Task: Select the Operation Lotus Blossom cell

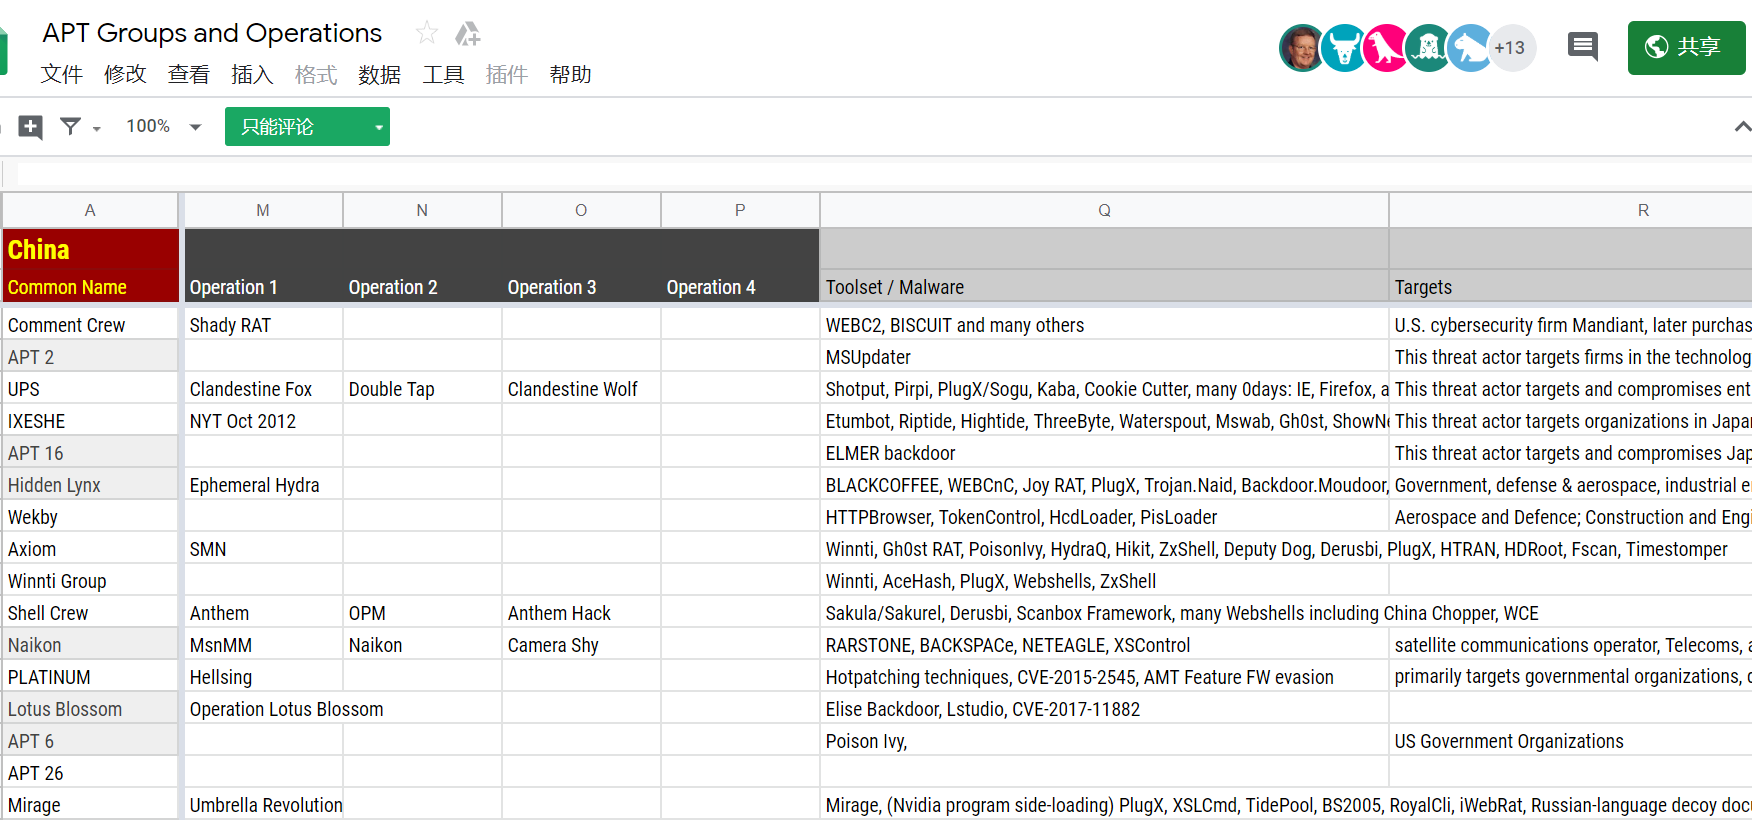Action: [286, 709]
